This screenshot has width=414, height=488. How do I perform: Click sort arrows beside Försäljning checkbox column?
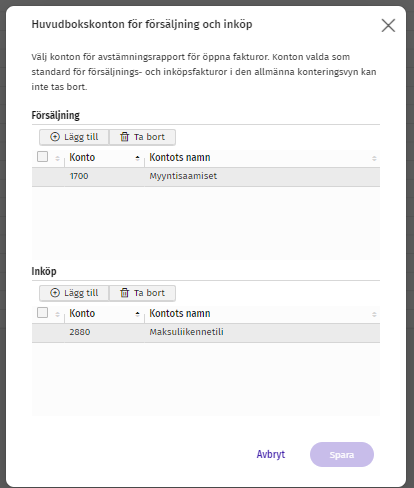pyautogui.click(x=57, y=158)
